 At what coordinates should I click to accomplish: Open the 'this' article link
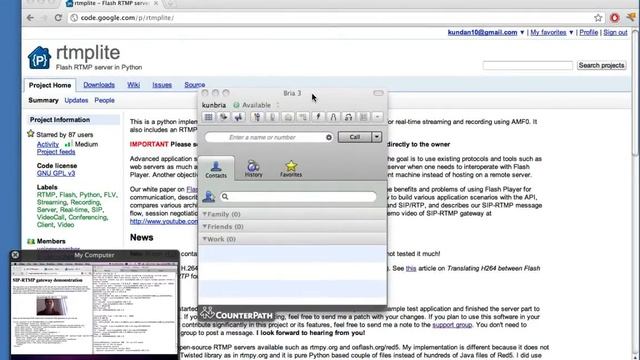point(411,269)
